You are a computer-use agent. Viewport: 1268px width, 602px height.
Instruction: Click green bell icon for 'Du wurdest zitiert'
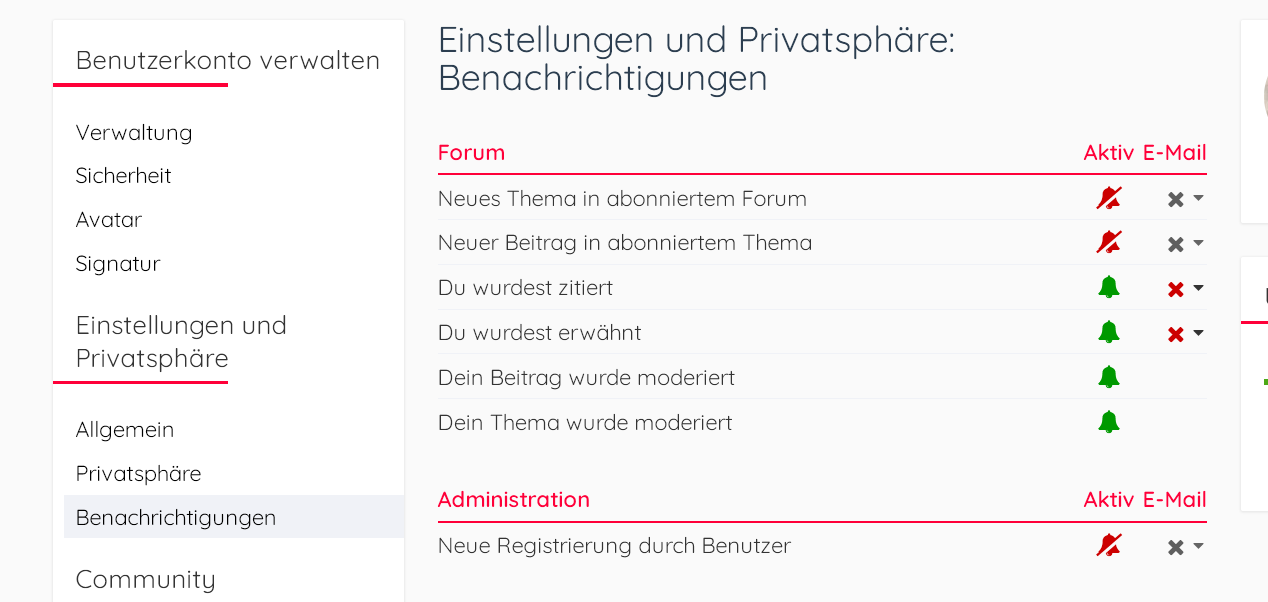[1108, 288]
